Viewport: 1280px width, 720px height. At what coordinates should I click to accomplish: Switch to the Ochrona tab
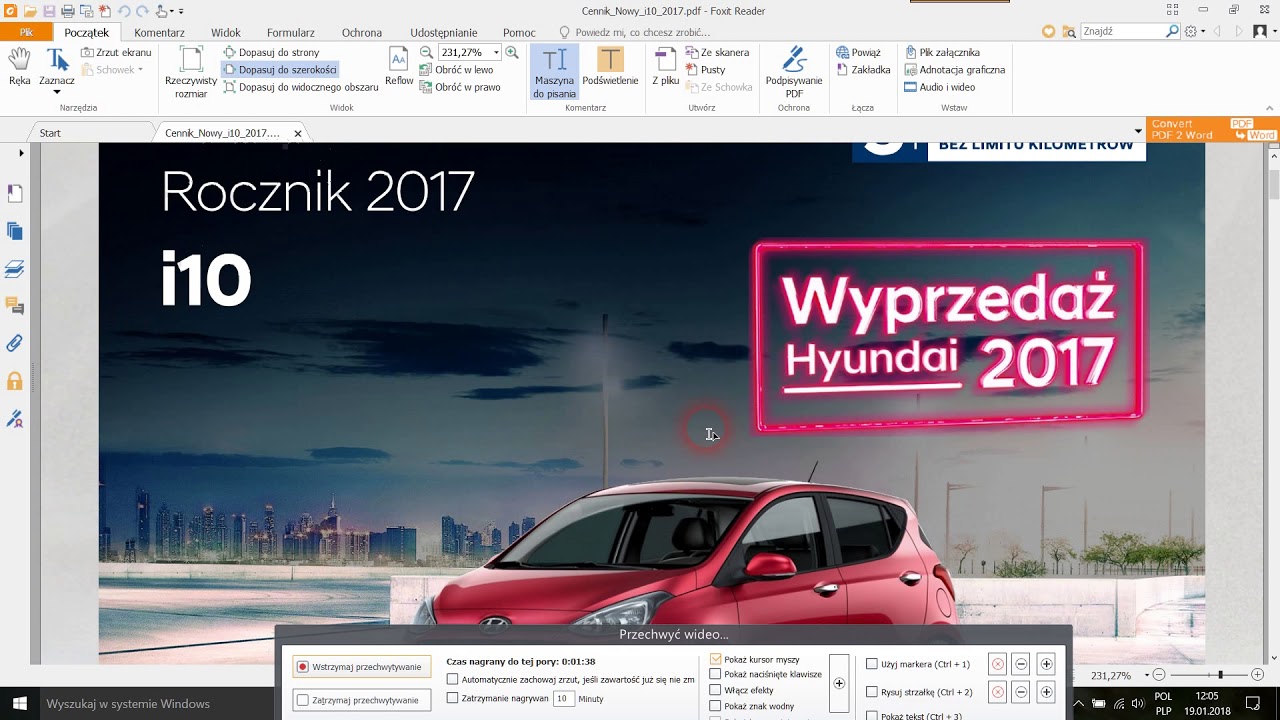(362, 33)
